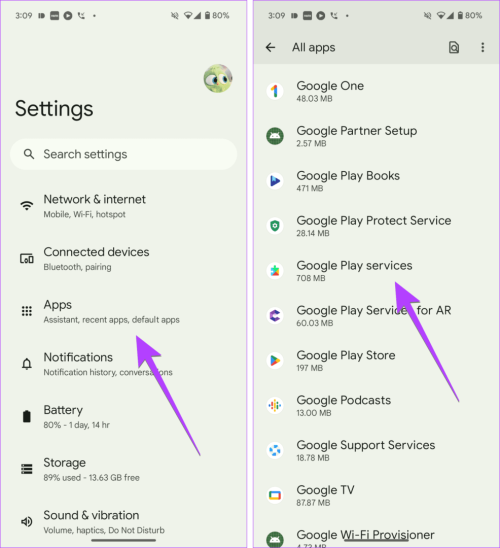The height and width of the screenshot is (548, 500).
Task: Click the Search settings field
Action: pyautogui.click(x=123, y=154)
